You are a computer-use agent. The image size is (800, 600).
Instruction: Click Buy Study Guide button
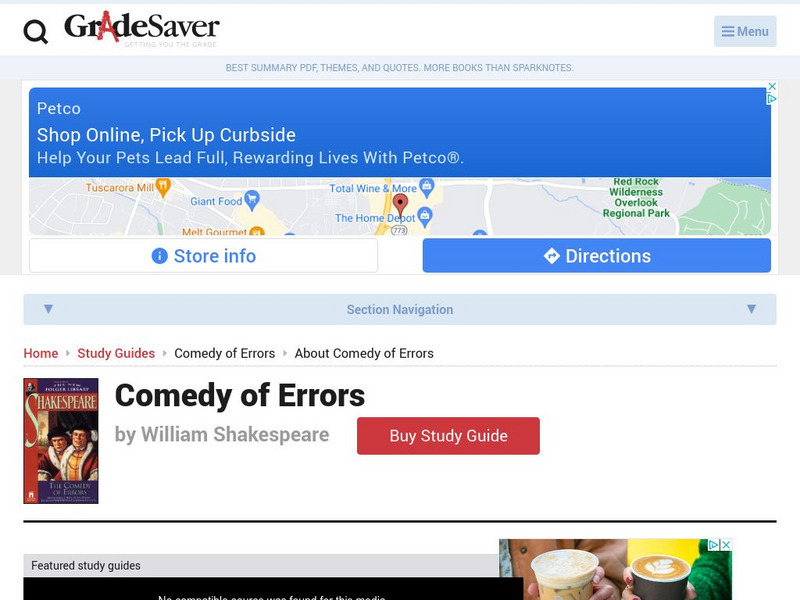[448, 436]
